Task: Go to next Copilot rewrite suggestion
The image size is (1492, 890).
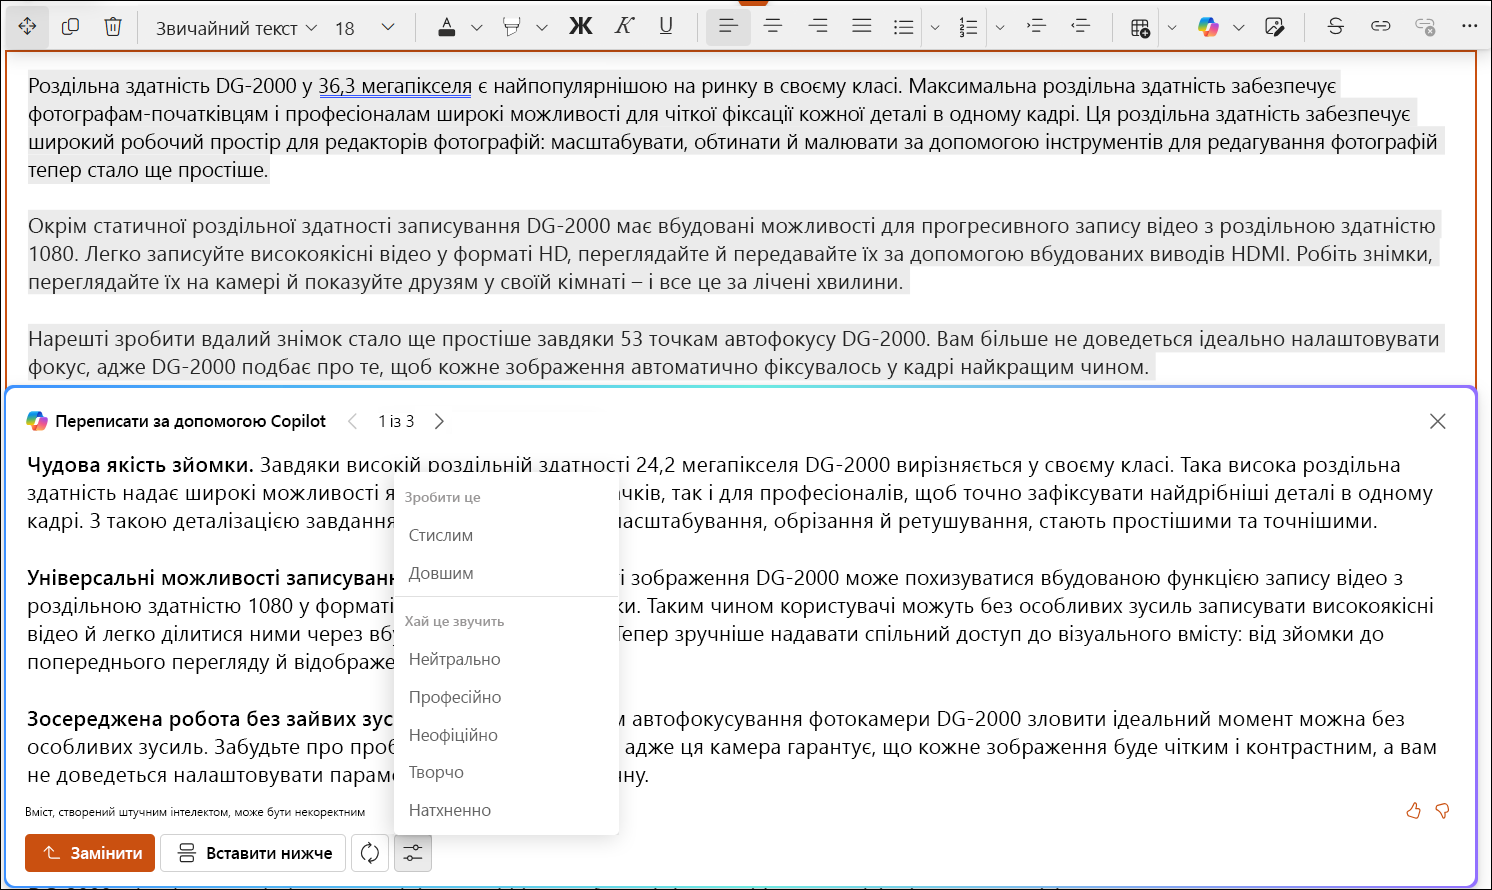Action: point(439,421)
